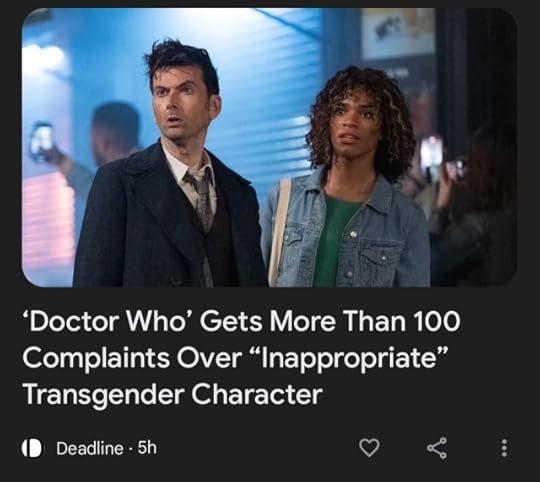Click the 5h timestamp
The image size is (540, 482).
pyautogui.click(x=147, y=448)
